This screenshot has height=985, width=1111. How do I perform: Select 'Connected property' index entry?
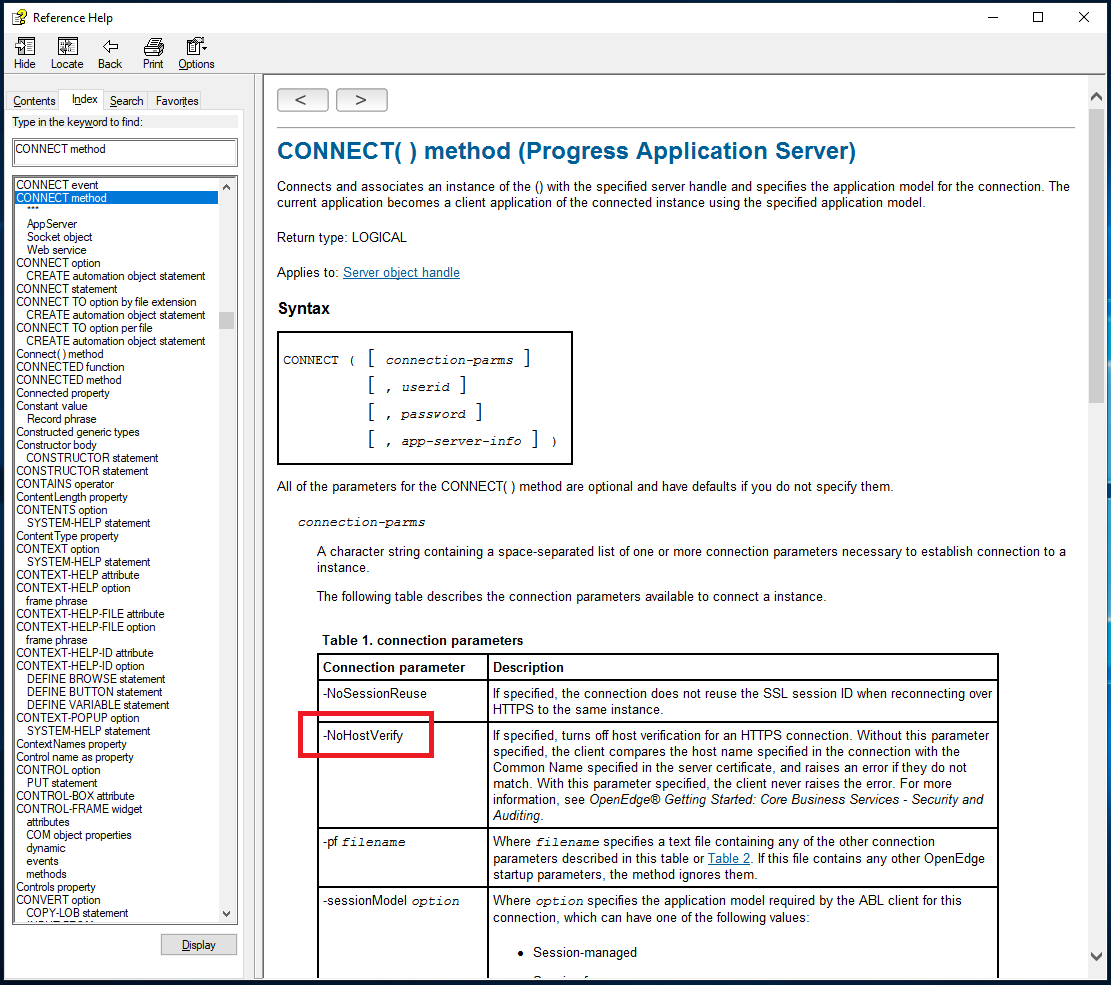pyautogui.click(x=63, y=393)
